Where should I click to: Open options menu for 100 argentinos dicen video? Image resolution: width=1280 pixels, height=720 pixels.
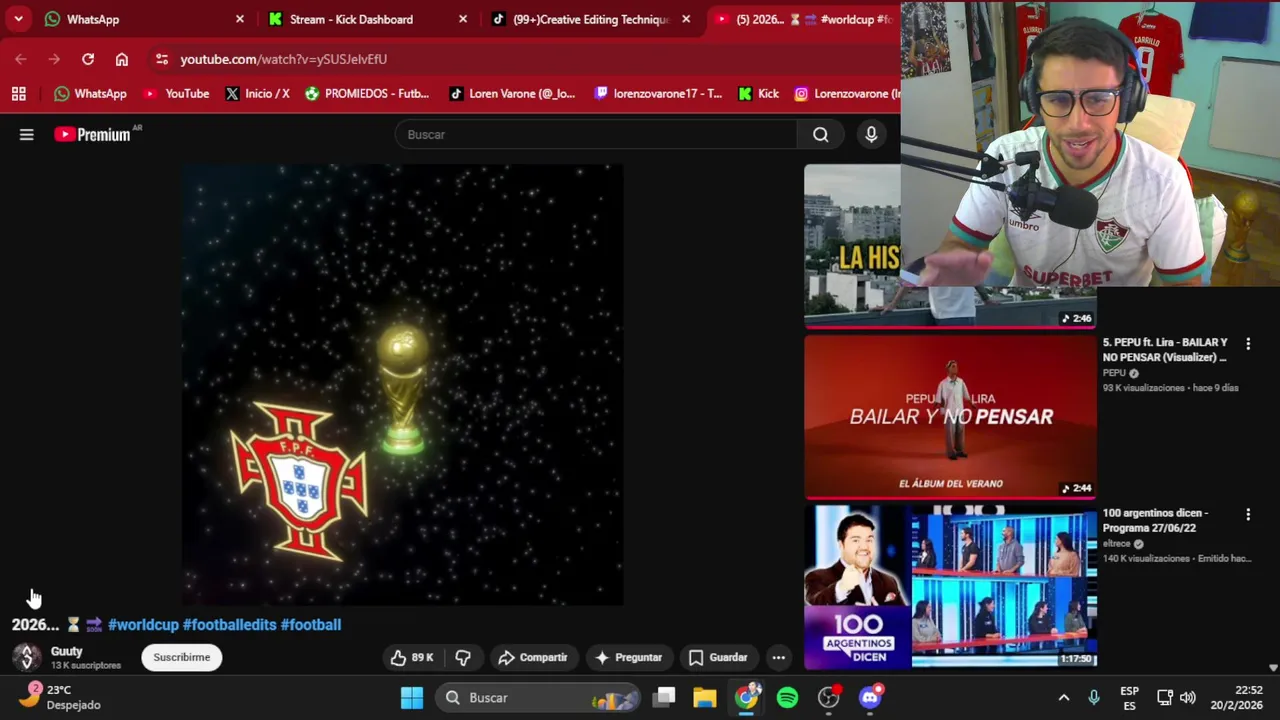pos(1248,514)
